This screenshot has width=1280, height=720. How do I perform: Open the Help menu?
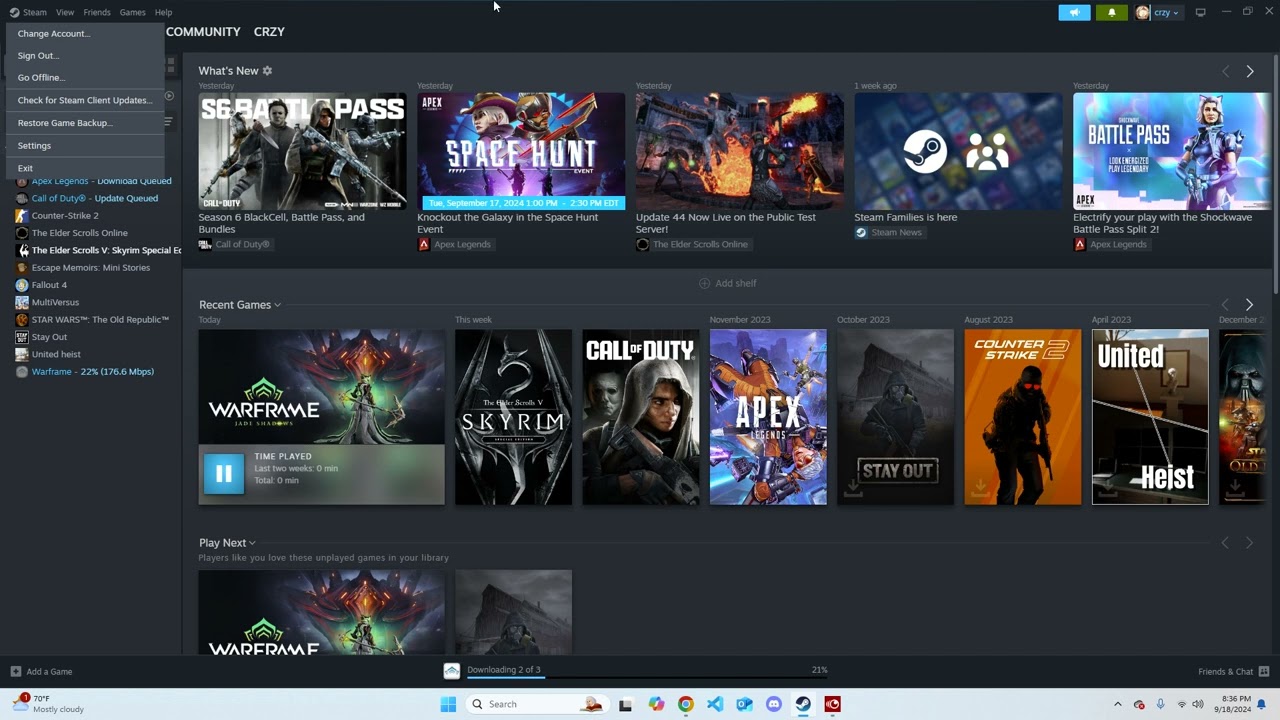(163, 12)
